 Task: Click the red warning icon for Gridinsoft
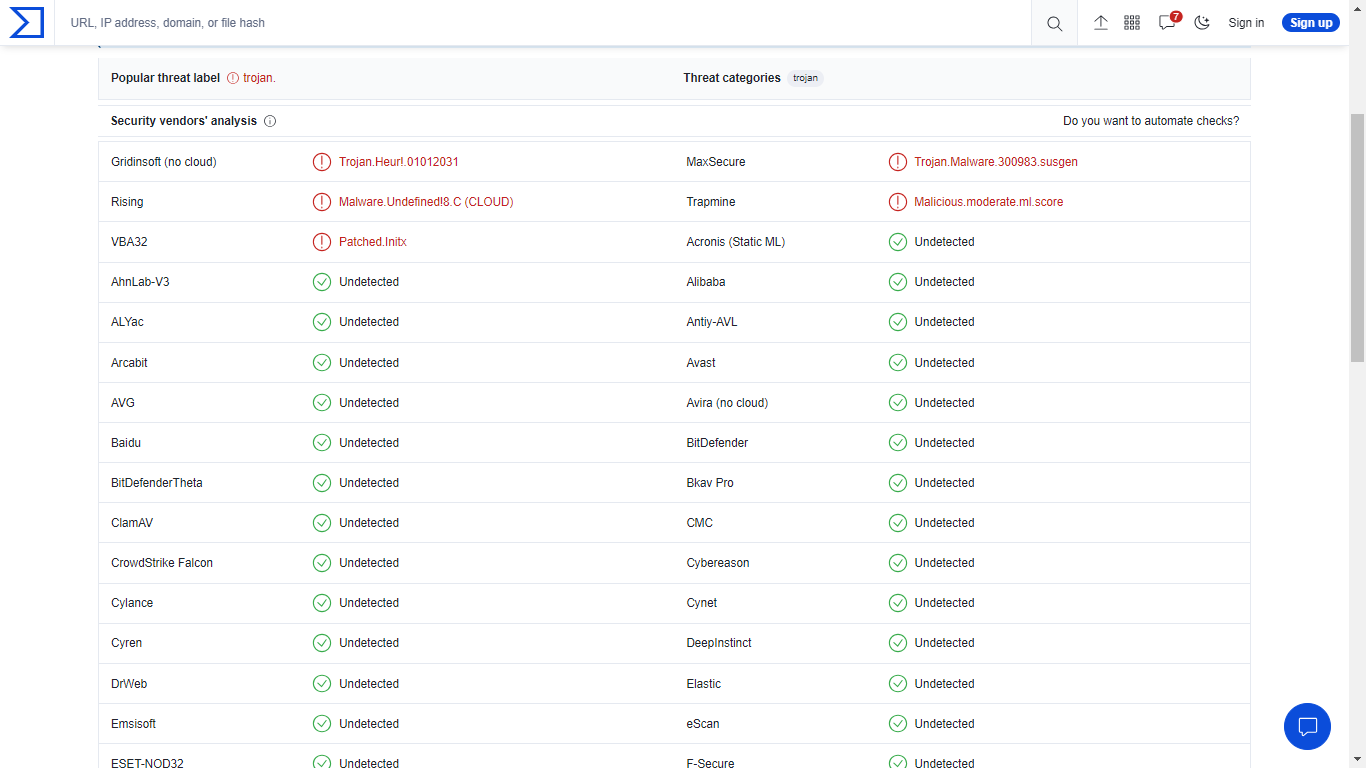pos(322,162)
